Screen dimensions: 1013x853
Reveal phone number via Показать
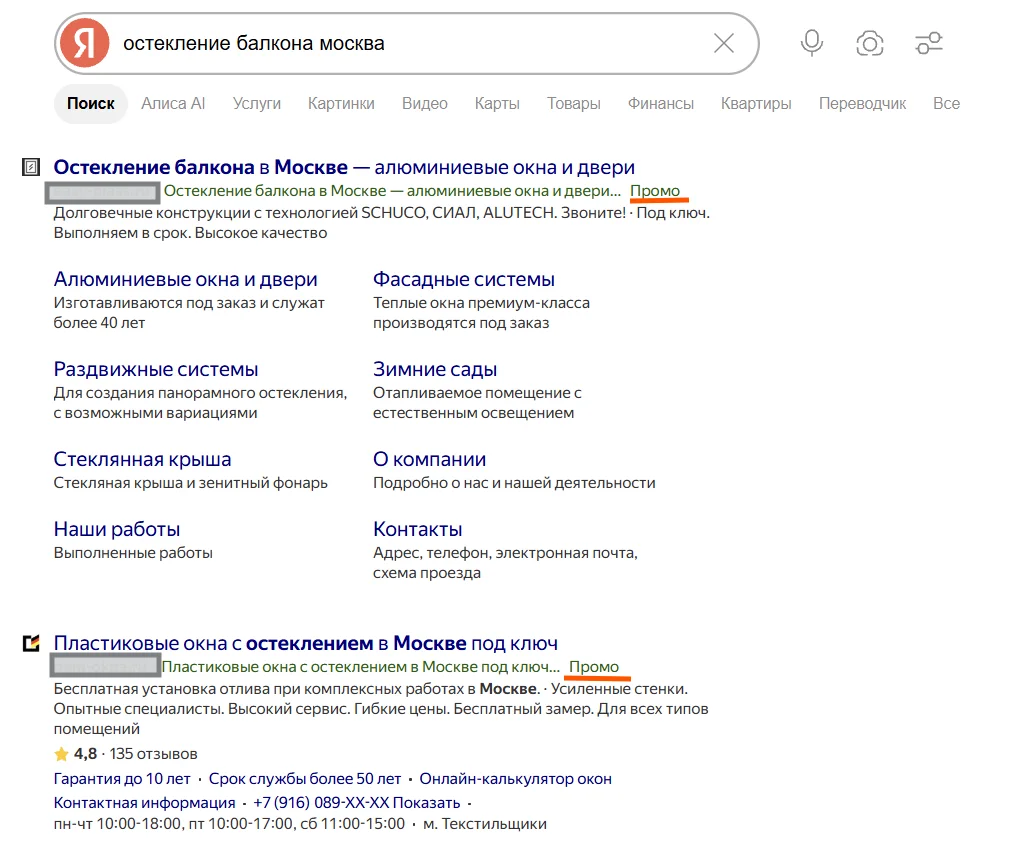[x=426, y=803]
